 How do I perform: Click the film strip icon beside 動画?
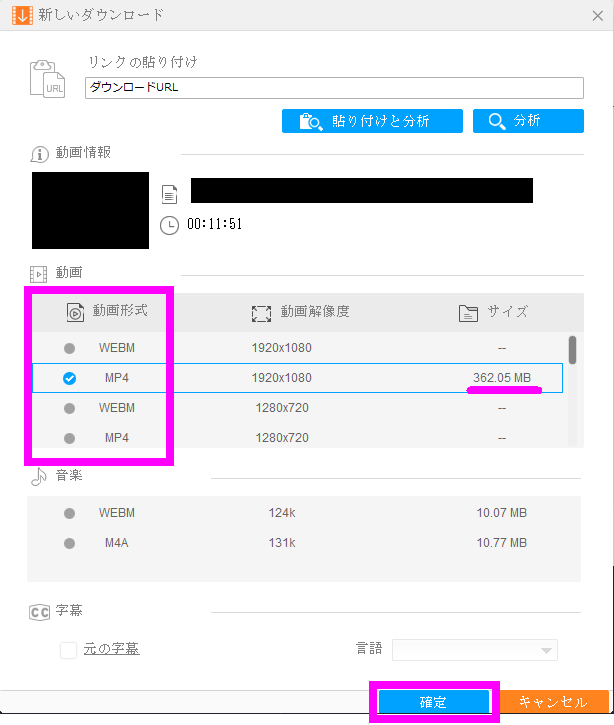pos(38,274)
